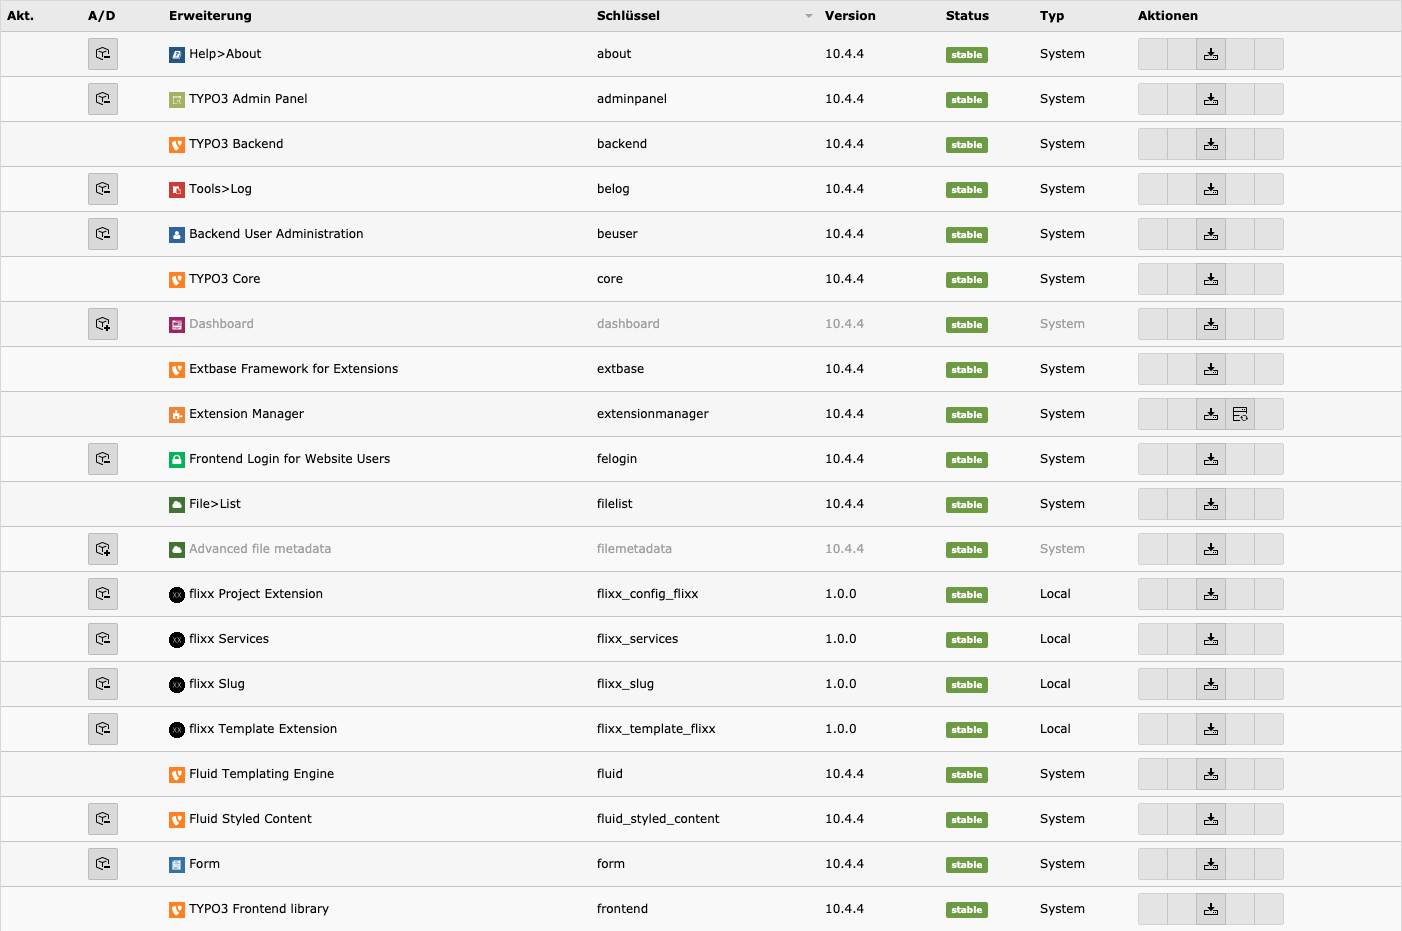The height and width of the screenshot is (931, 1402).
Task: Click the Tools>Log extension icon
Action: click(x=178, y=189)
